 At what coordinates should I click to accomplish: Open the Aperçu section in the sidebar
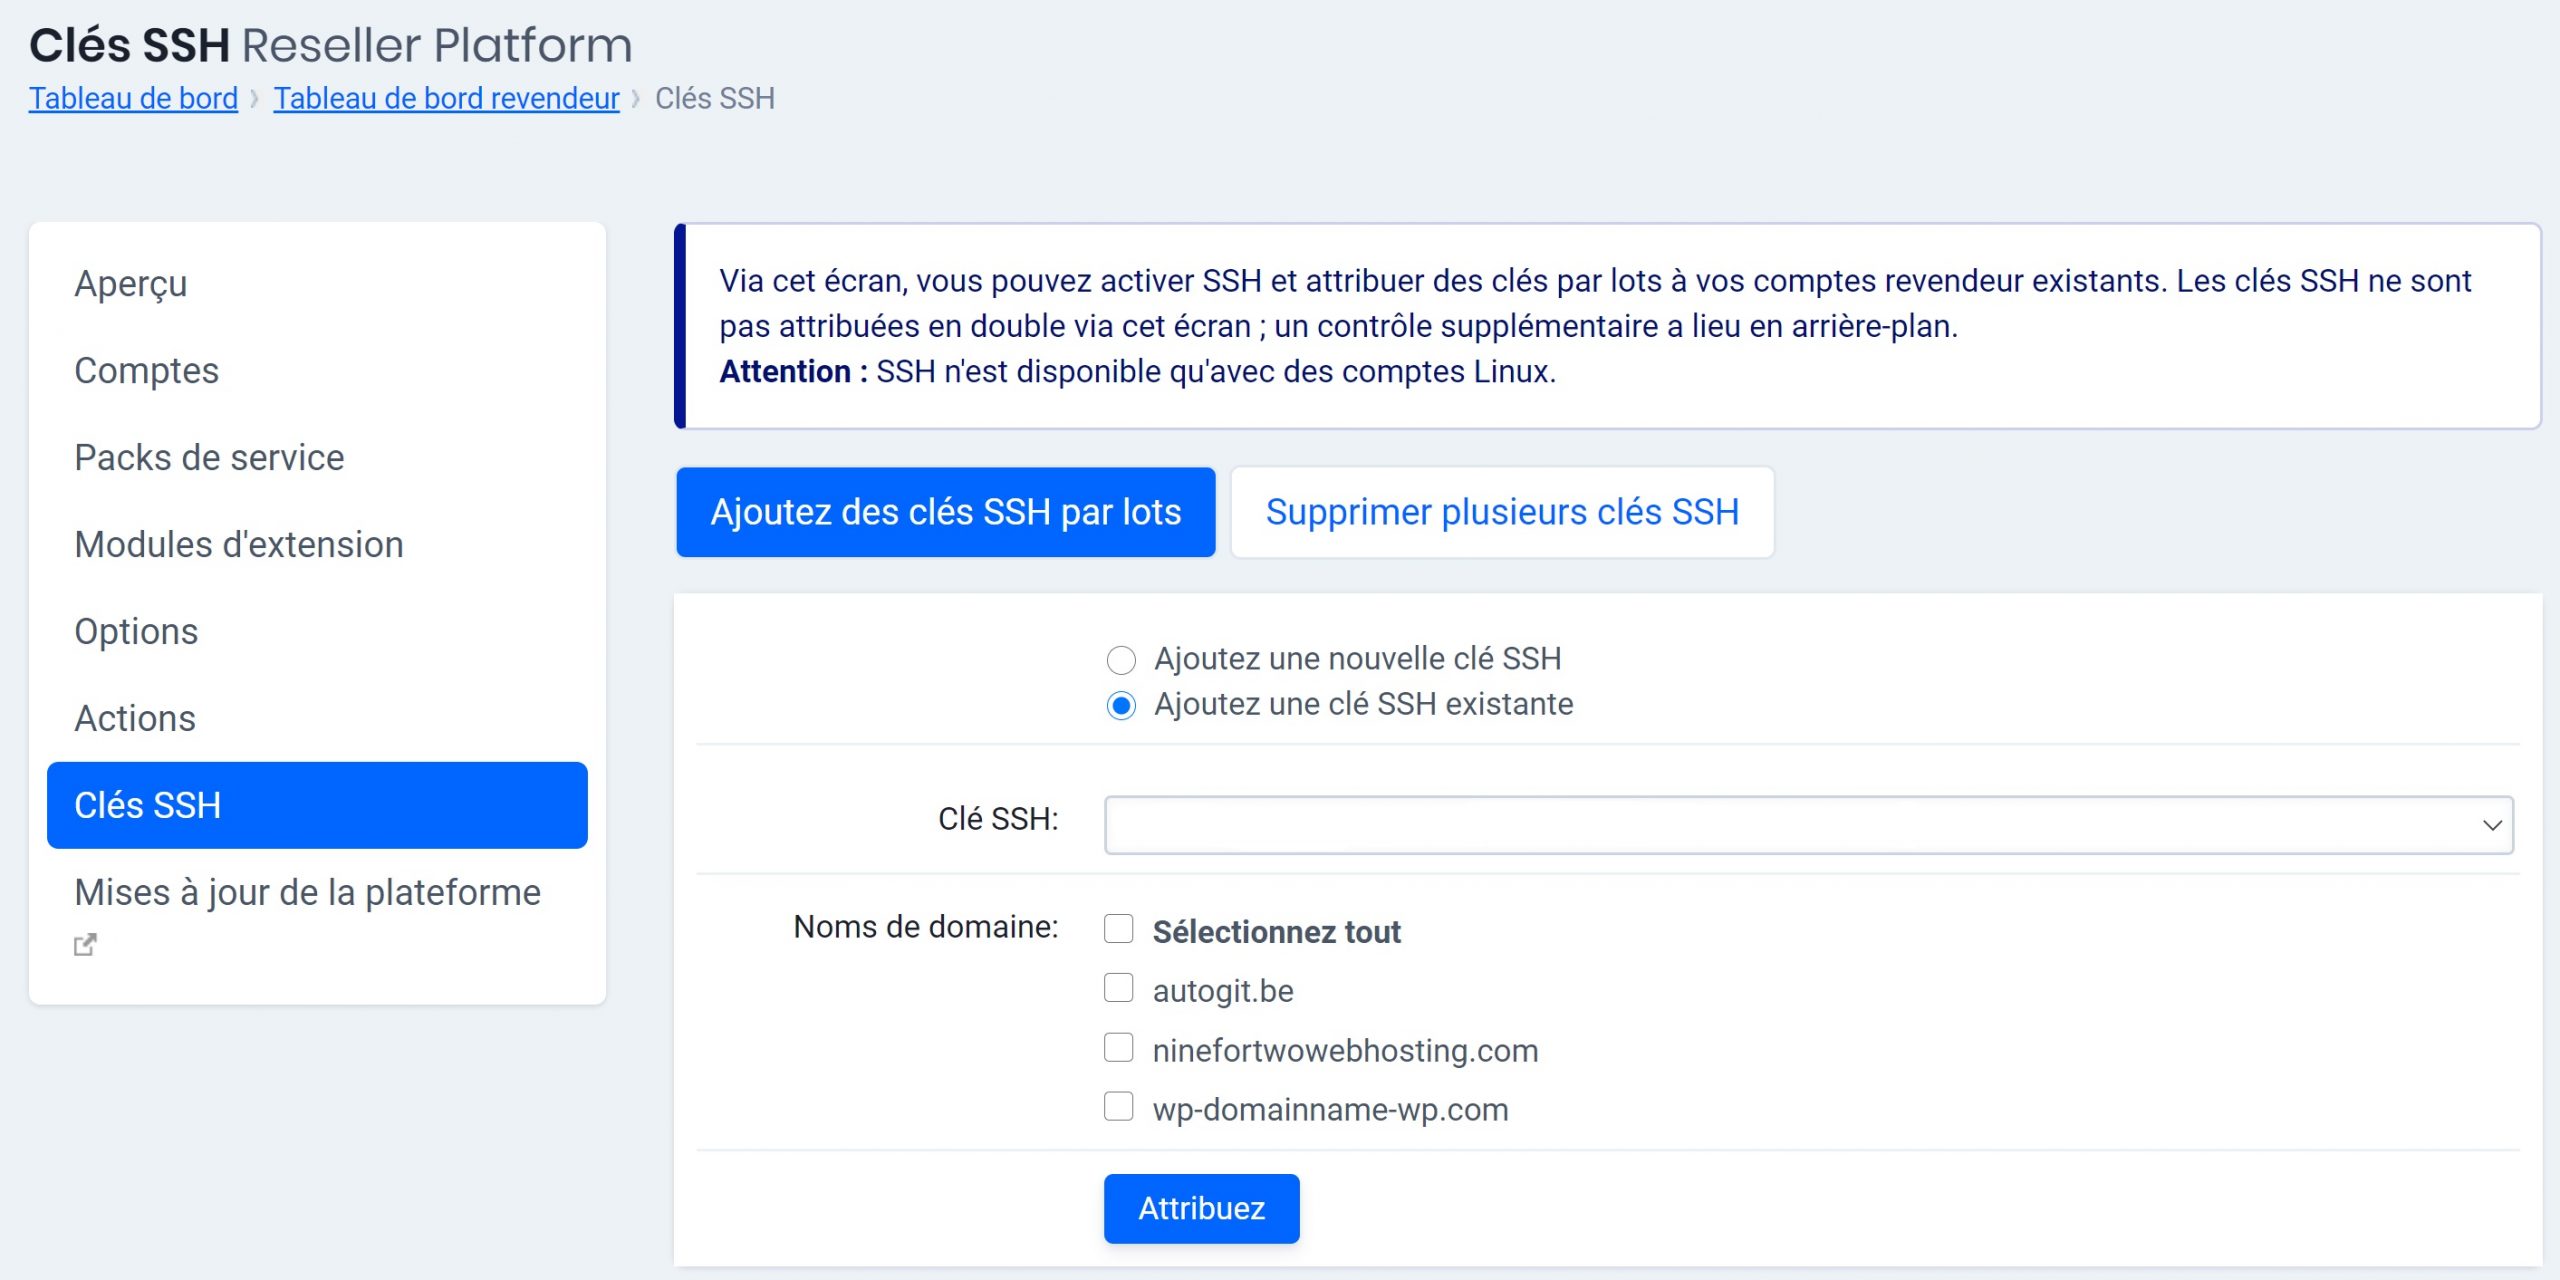(x=129, y=284)
